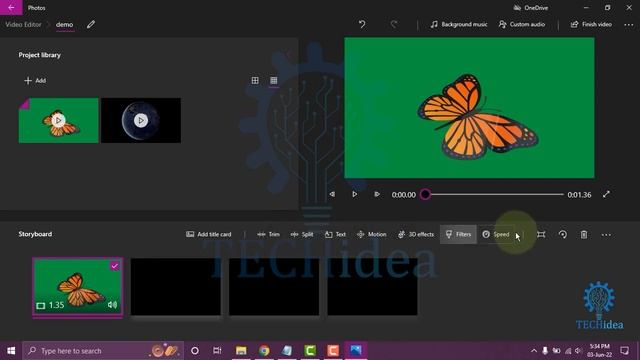Step back one frame

pyautogui.click(x=332, y=194)
